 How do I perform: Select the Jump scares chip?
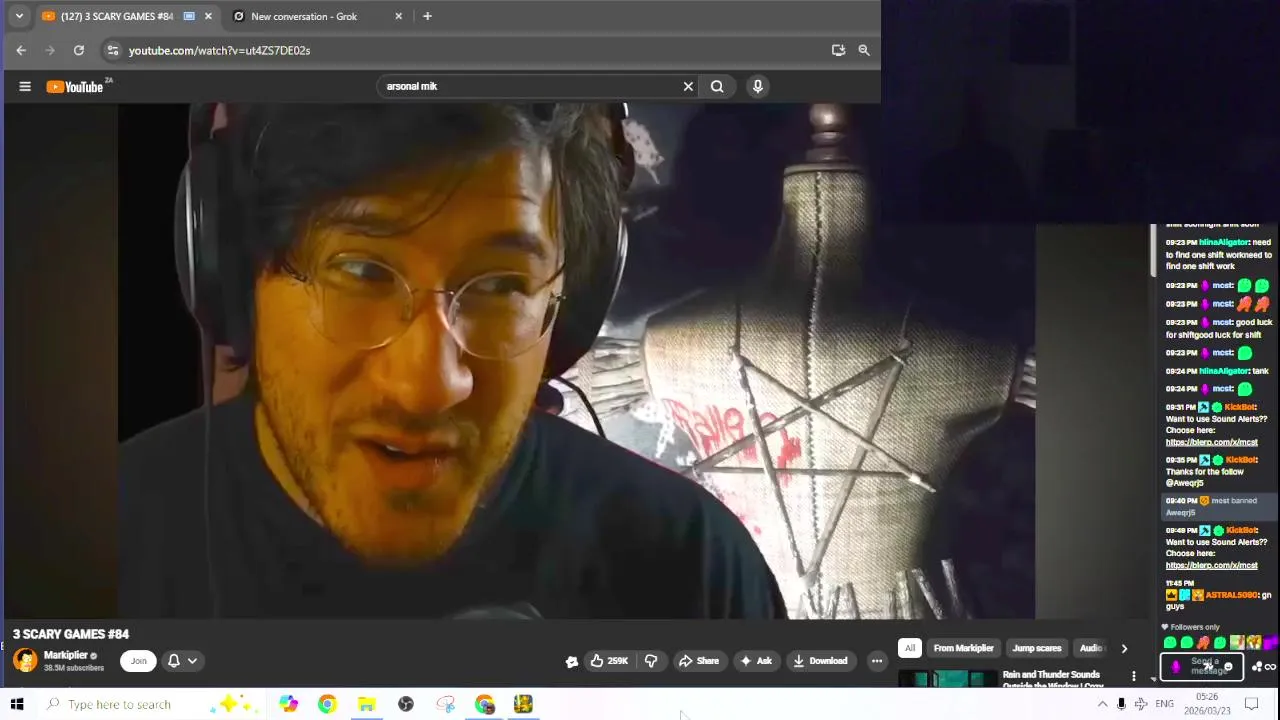click(1037, 648)
